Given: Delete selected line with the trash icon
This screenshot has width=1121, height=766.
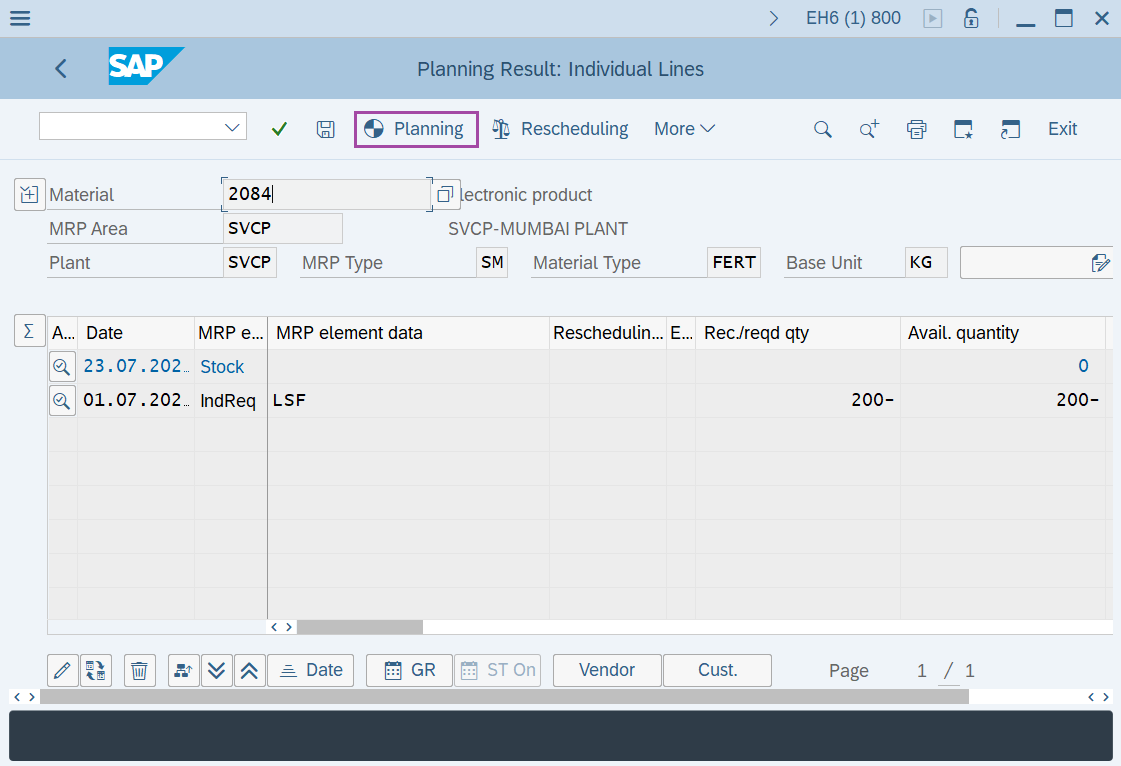Looking at the screenshot, I should (139, 670).
